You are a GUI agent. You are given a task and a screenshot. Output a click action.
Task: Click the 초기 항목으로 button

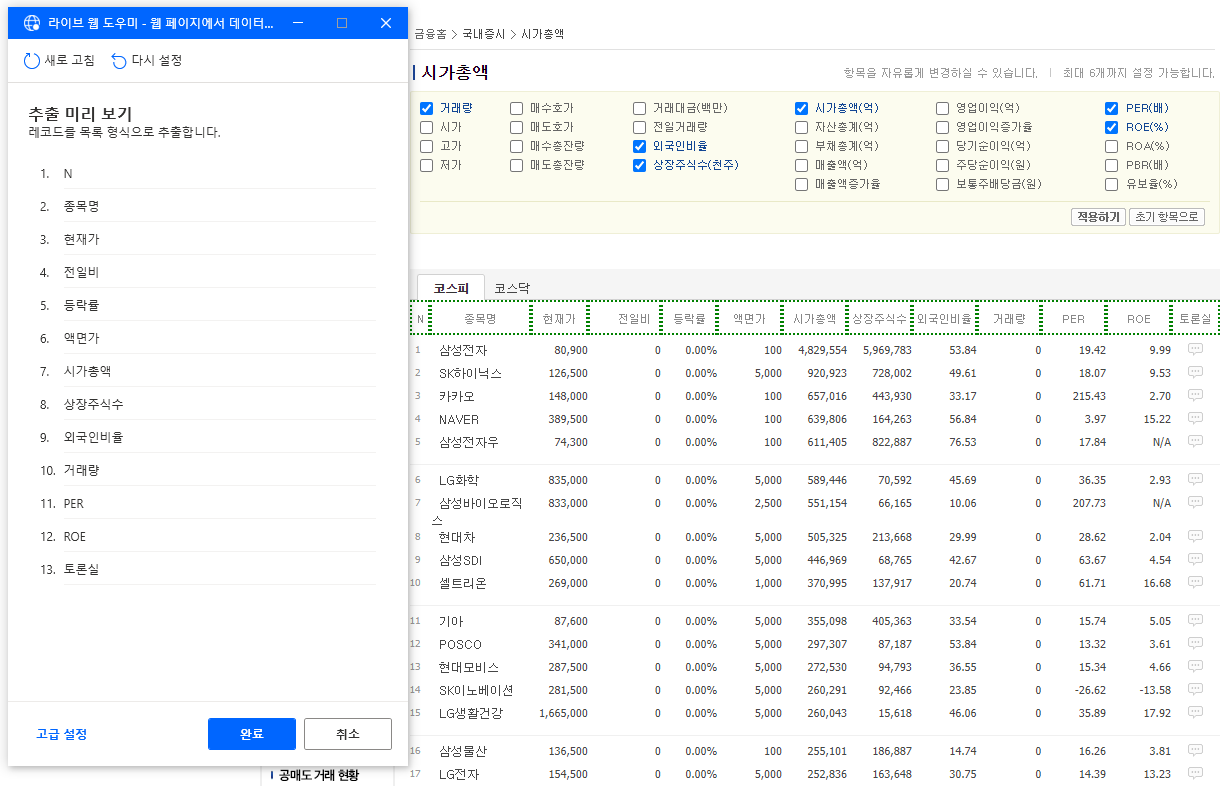click(1167, 217)
